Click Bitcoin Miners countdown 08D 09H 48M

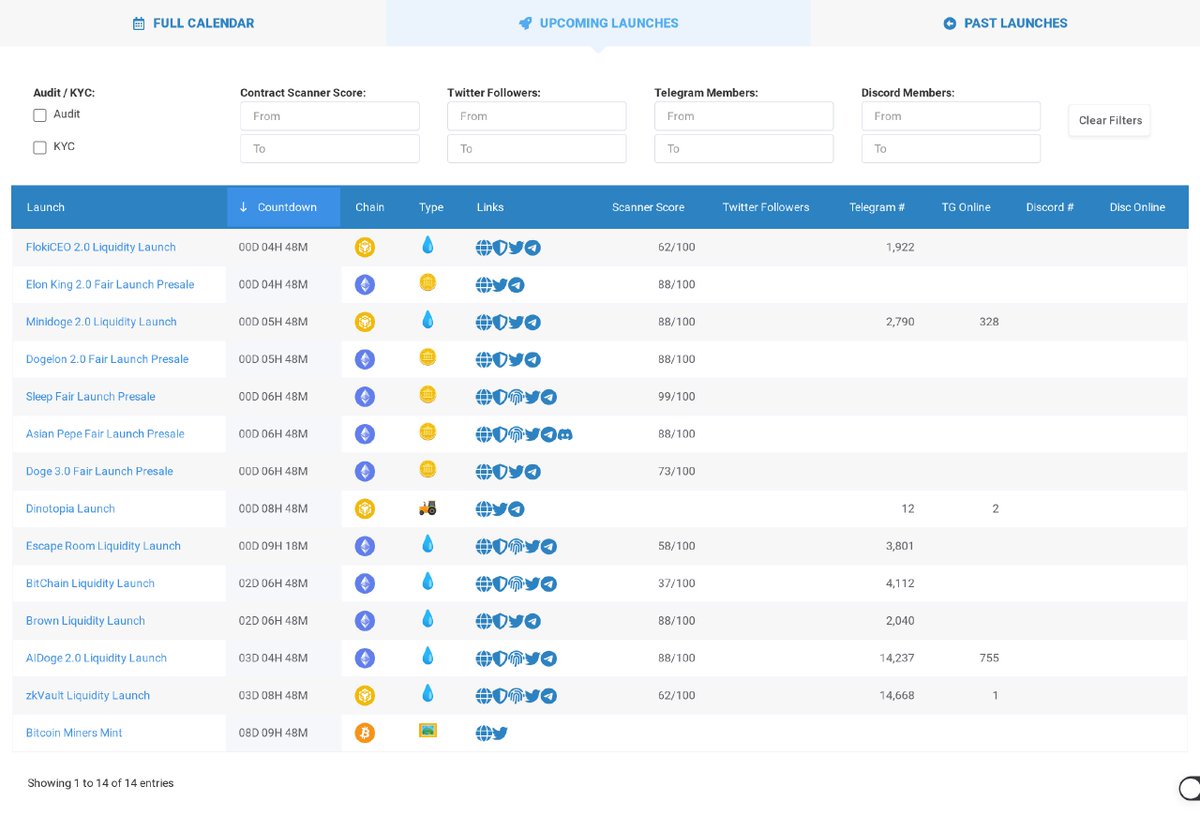tap(273, 733)
